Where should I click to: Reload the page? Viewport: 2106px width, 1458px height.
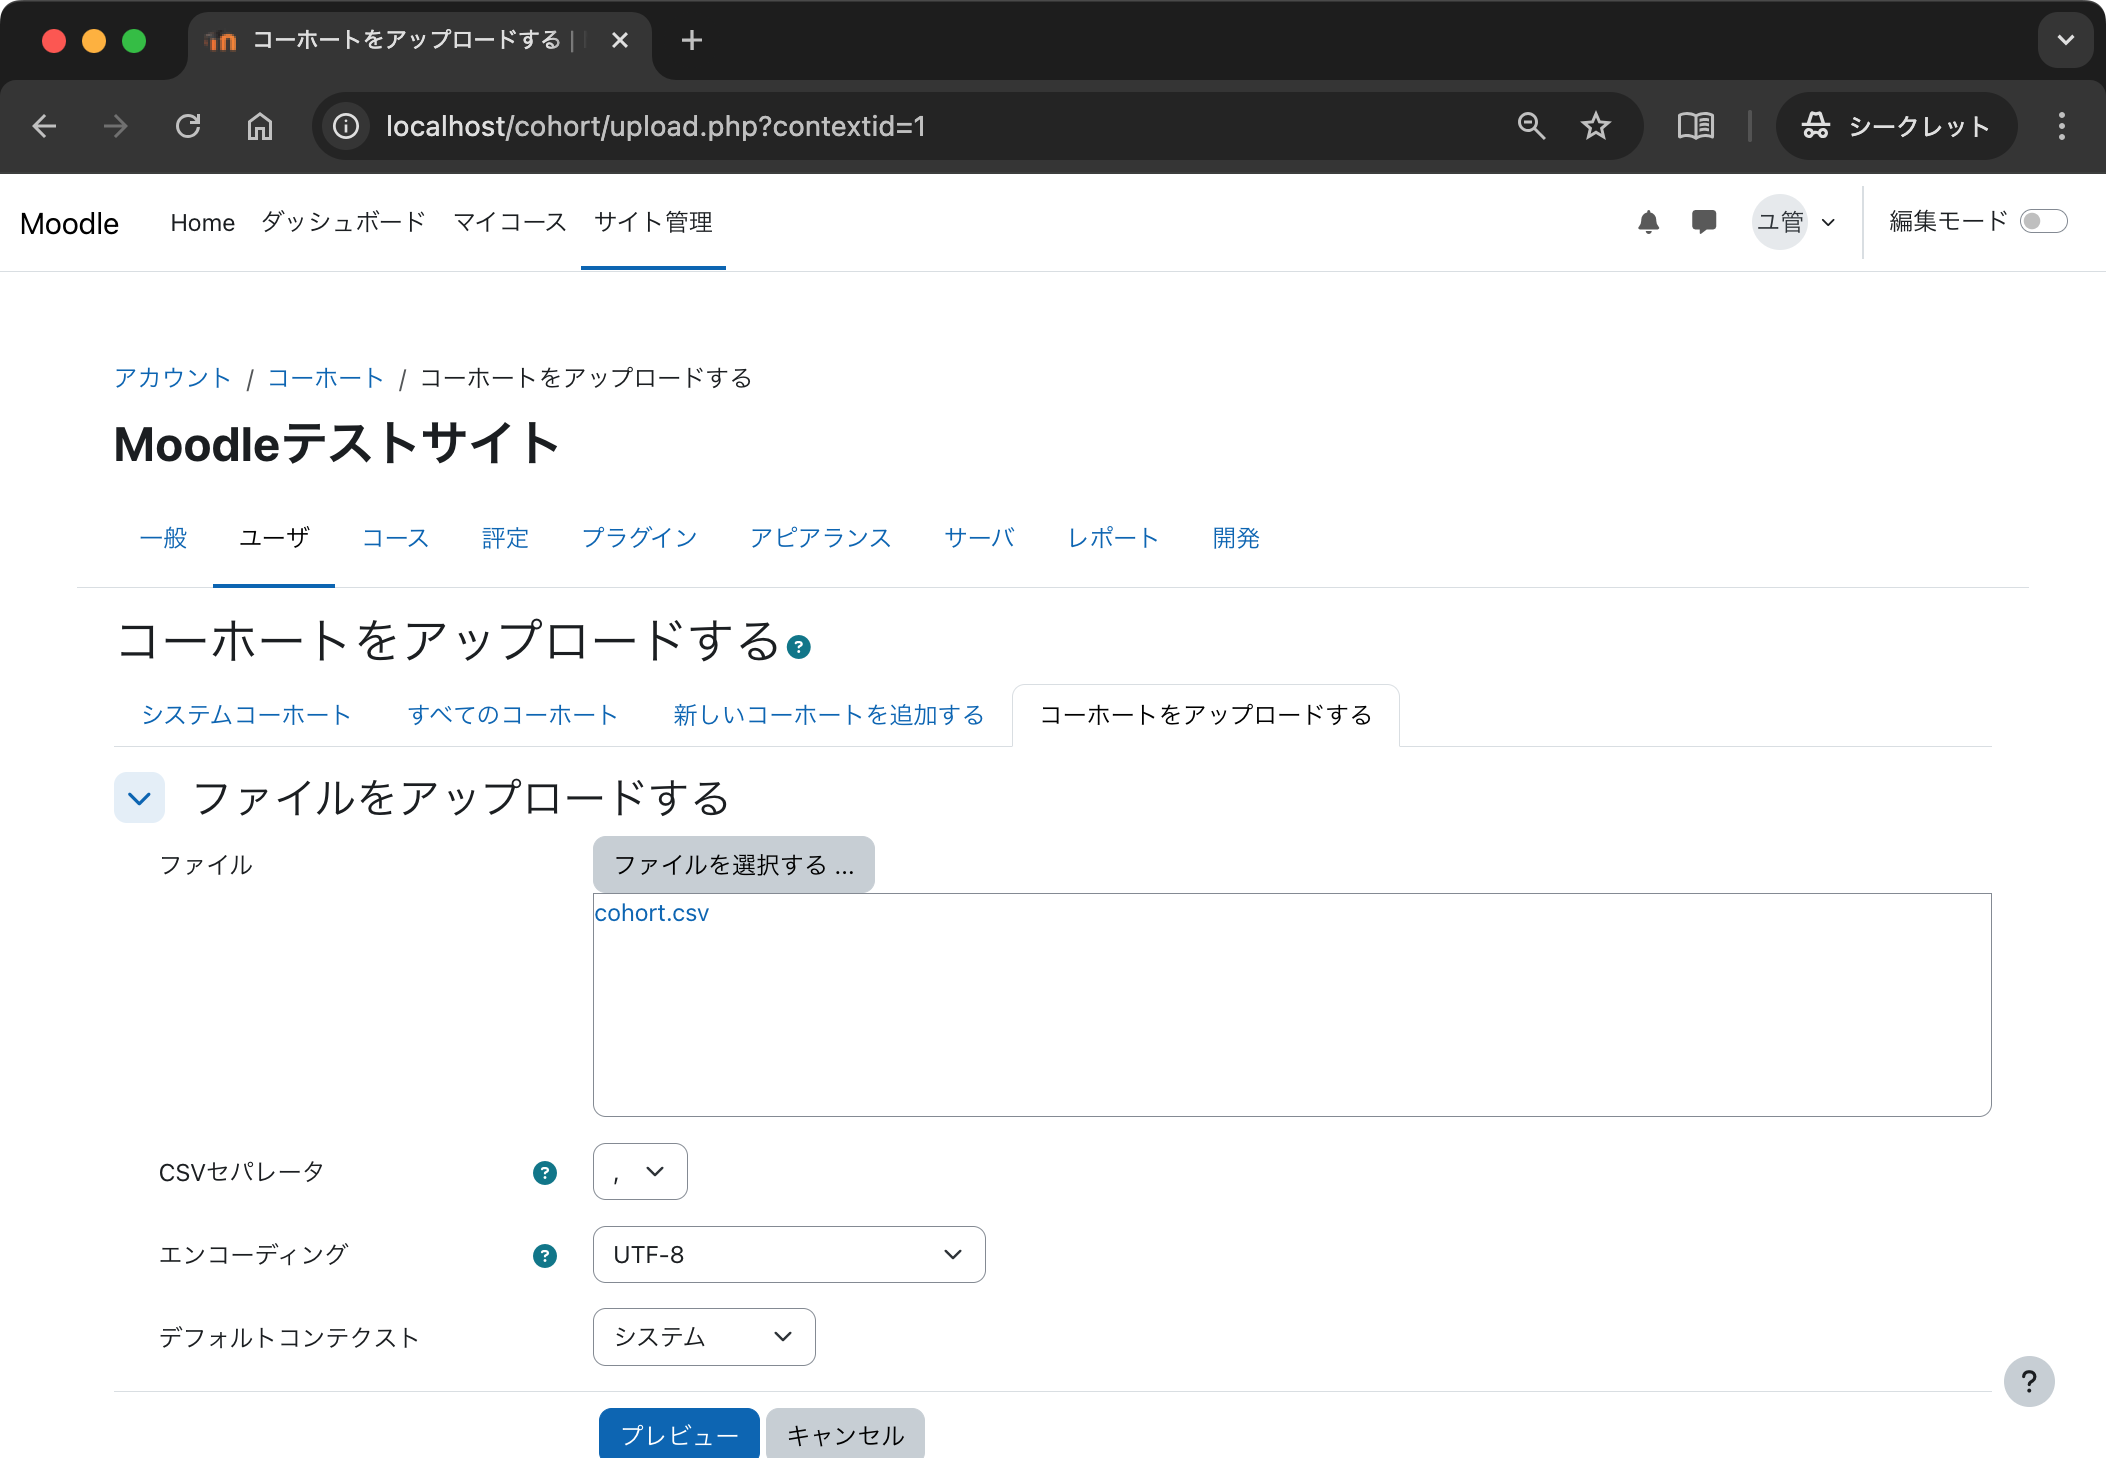click(x=189, y=126)
